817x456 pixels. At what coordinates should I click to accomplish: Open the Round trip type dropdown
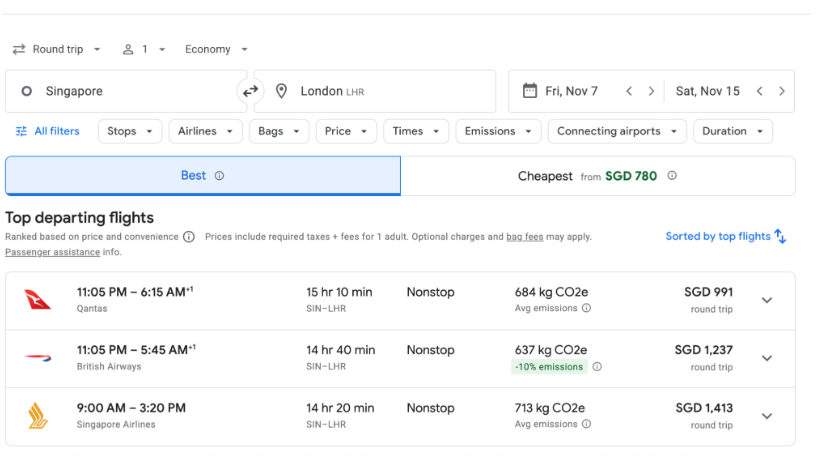(x=57, y=49)
